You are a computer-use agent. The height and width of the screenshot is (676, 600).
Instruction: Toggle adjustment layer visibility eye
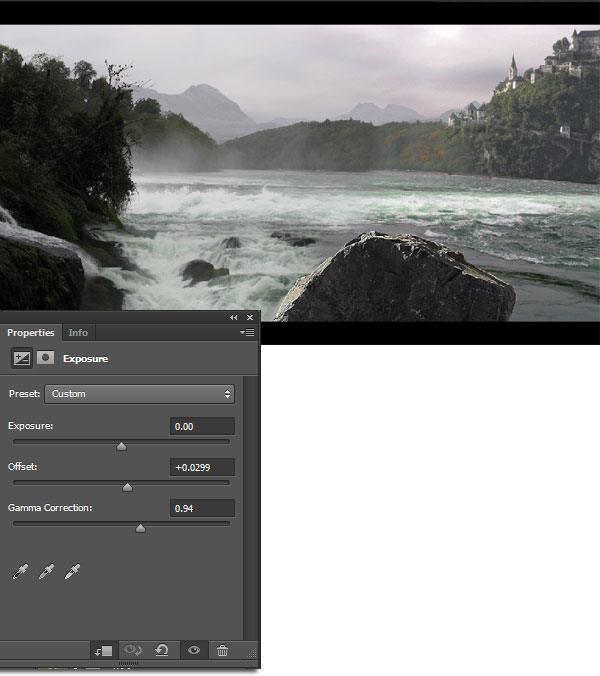click(x=194, y=650)
